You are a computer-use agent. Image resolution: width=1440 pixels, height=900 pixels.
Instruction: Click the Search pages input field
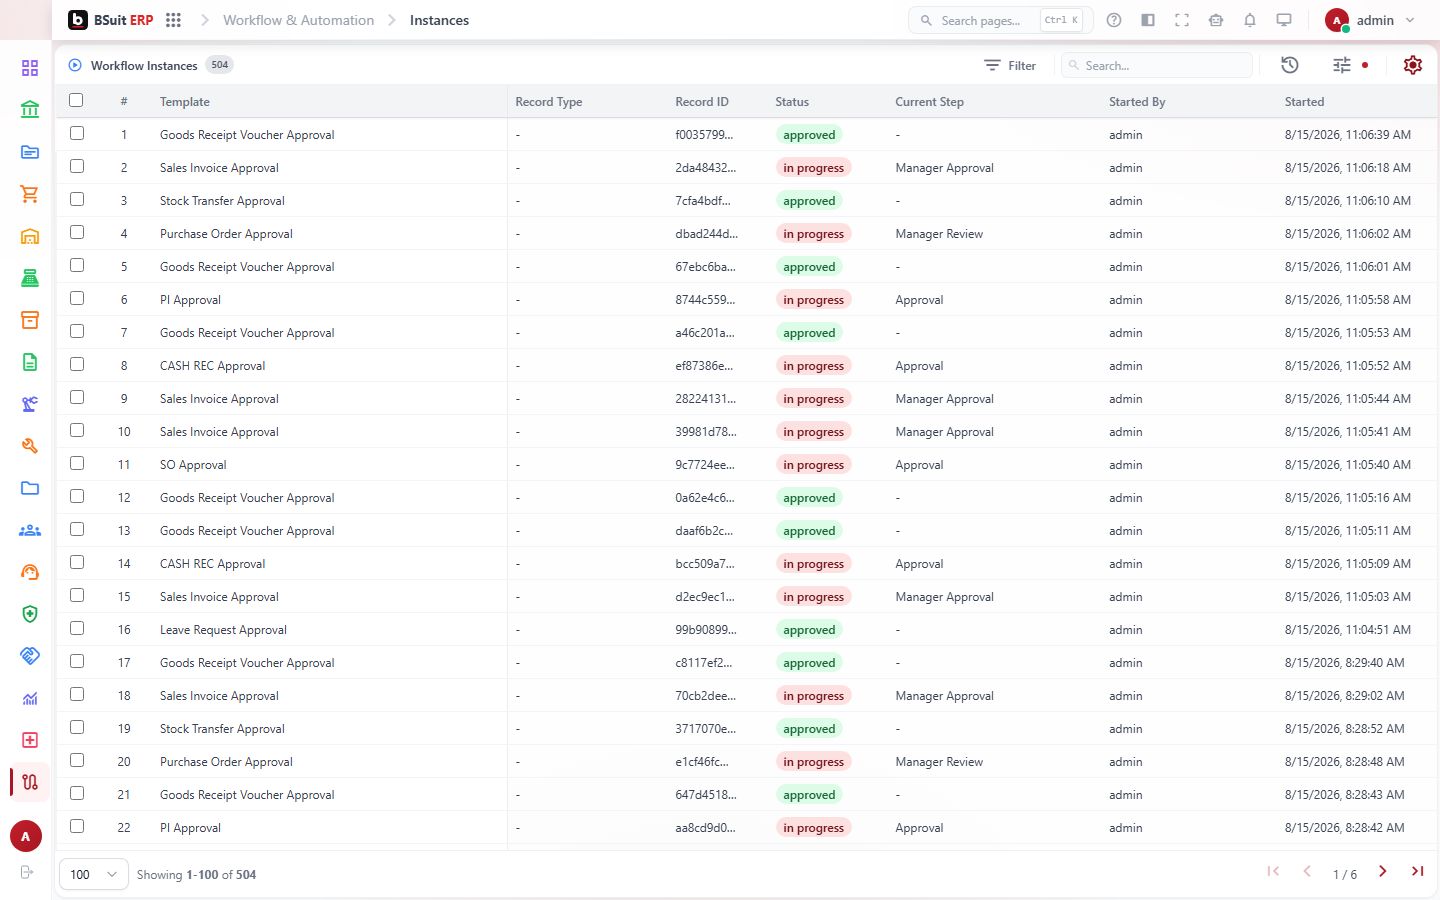[x=1000, y=20]
